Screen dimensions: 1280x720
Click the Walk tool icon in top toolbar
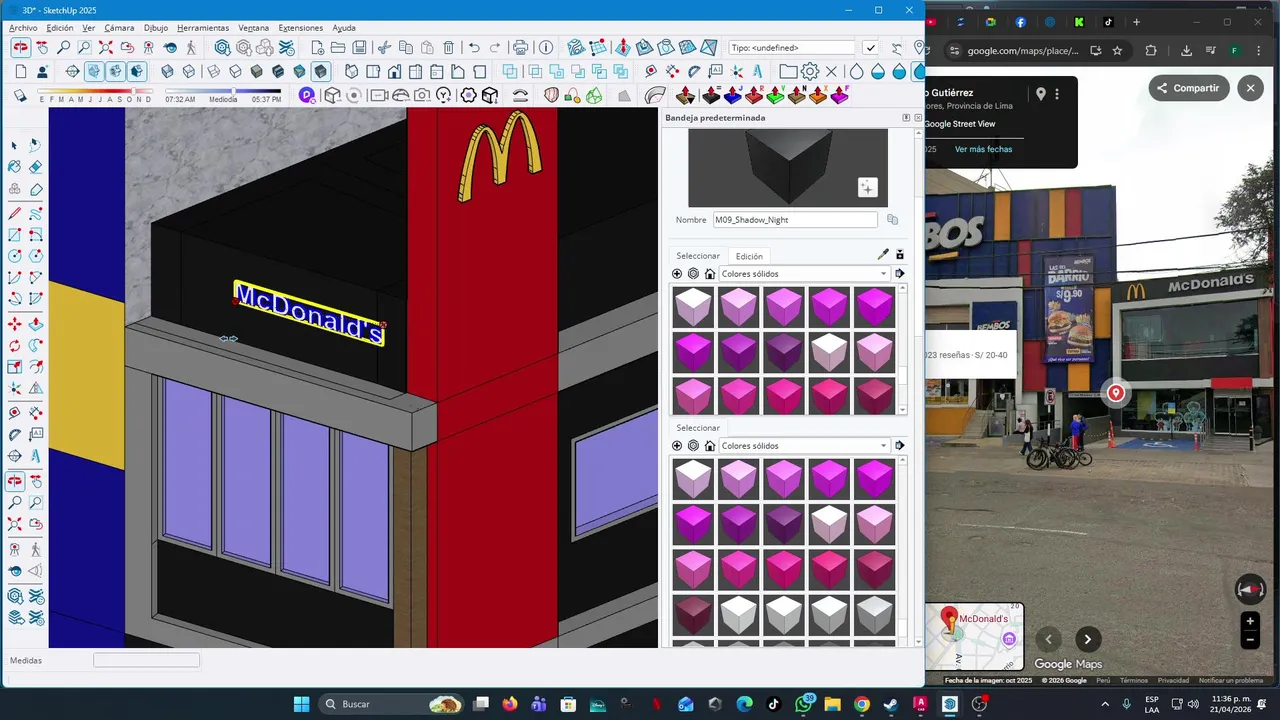tap(191, 47)
